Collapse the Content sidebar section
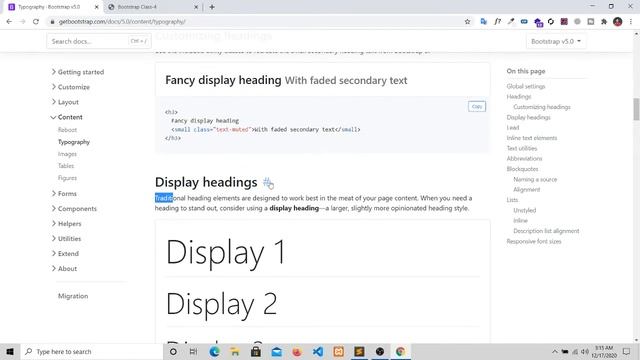 pos(67,117)
